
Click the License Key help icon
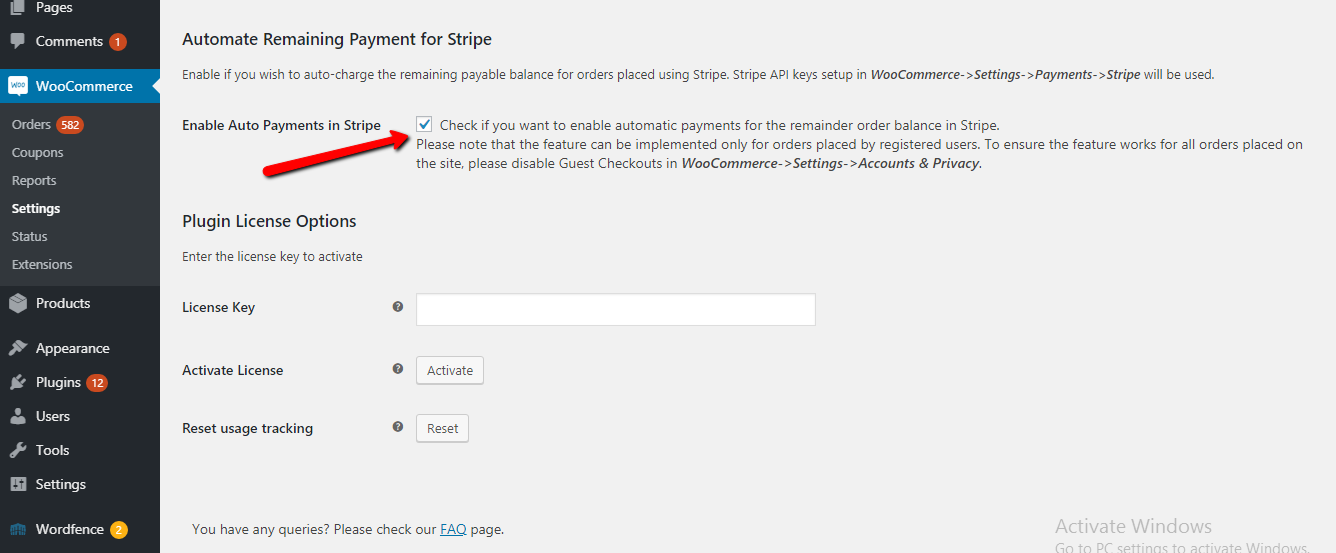(398, 307)
